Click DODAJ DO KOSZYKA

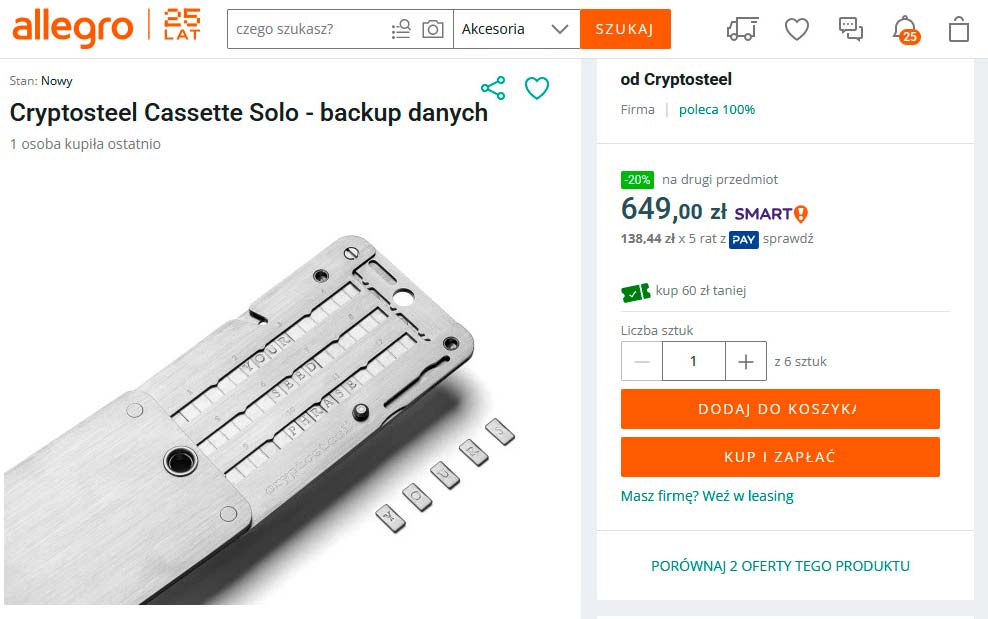click(x=780, y=409)
